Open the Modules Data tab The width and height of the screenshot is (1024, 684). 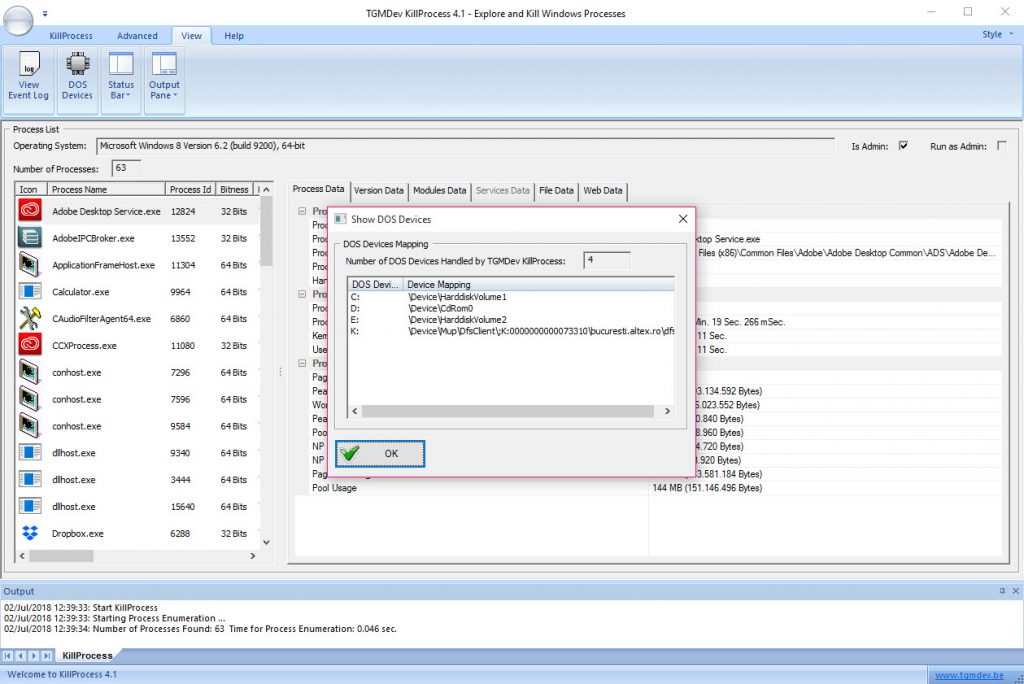tap(440, 190)
